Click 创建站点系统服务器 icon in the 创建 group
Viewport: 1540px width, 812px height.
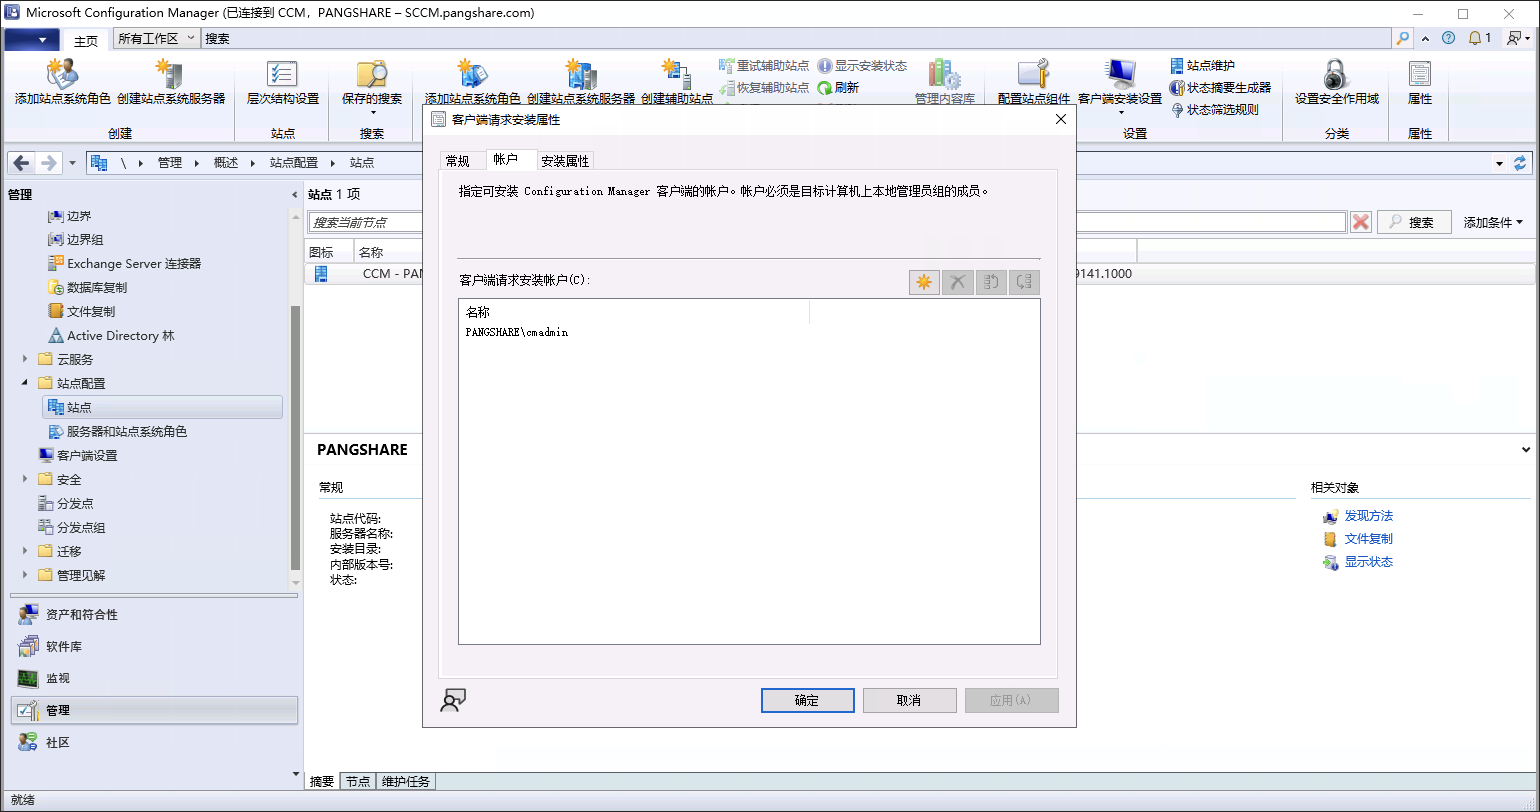[x=171, y=74]
